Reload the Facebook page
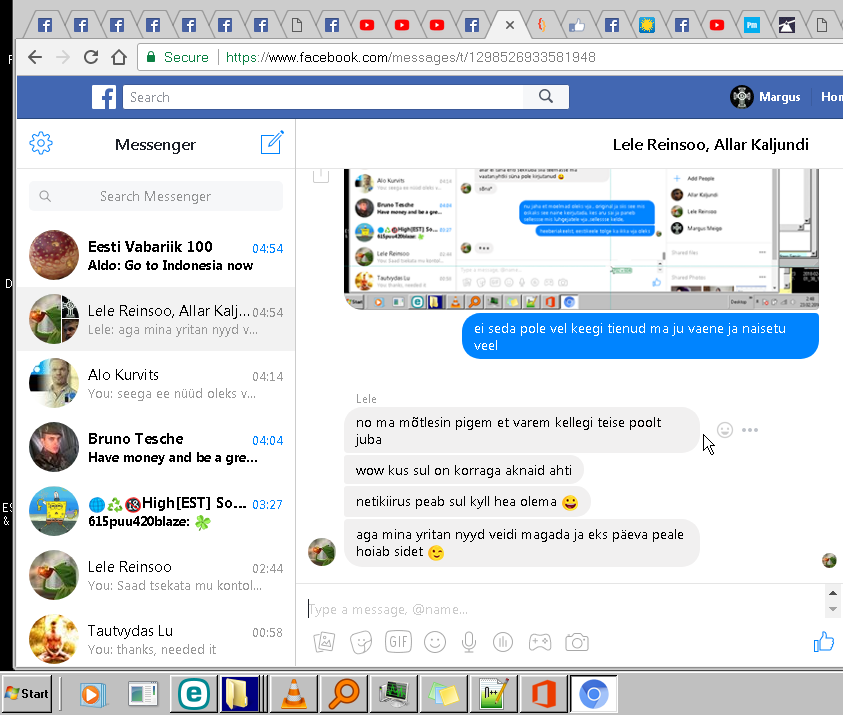Viewport: 843px width, 715px height. (91, 57)
